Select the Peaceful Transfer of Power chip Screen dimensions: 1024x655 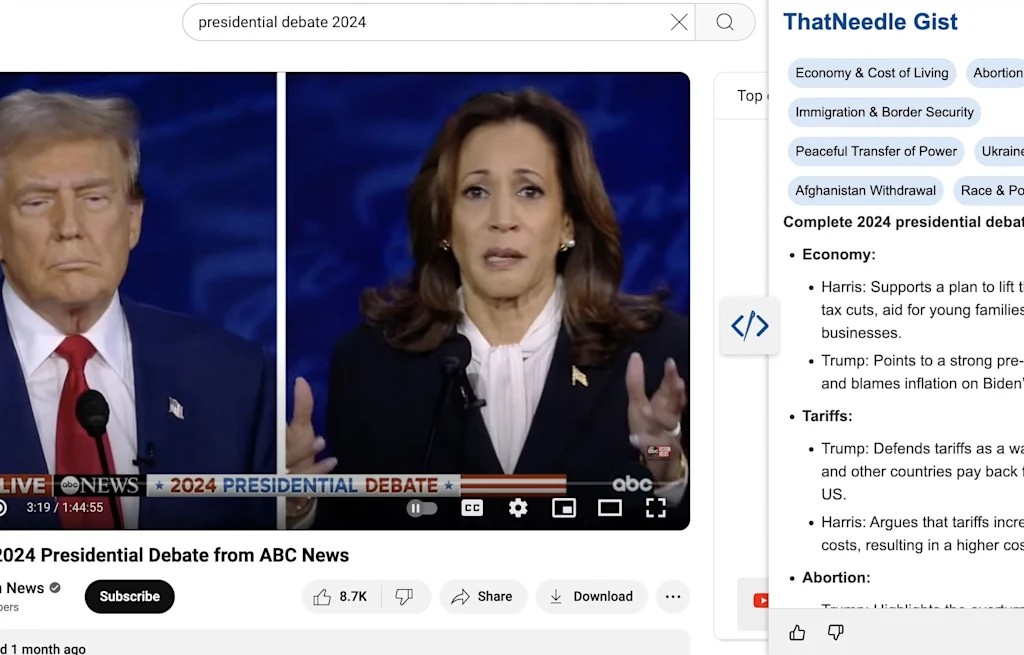876,152
